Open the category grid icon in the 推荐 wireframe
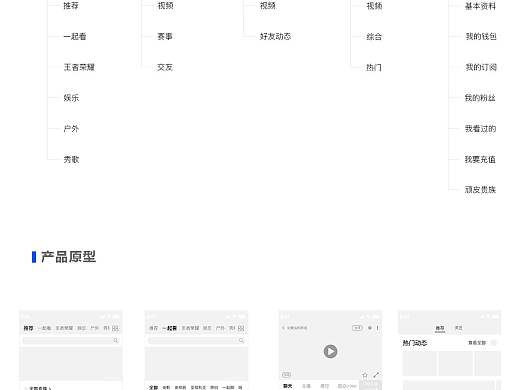 pos(115,328)
